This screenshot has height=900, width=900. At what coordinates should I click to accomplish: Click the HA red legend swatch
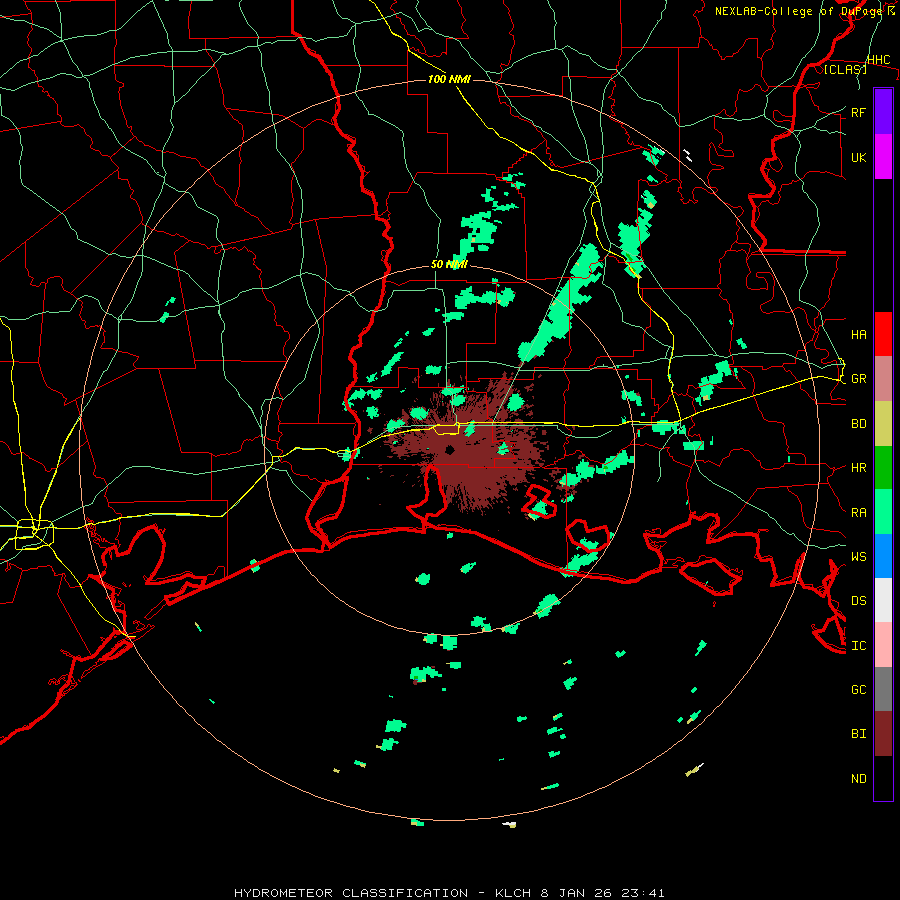point(883,334)
